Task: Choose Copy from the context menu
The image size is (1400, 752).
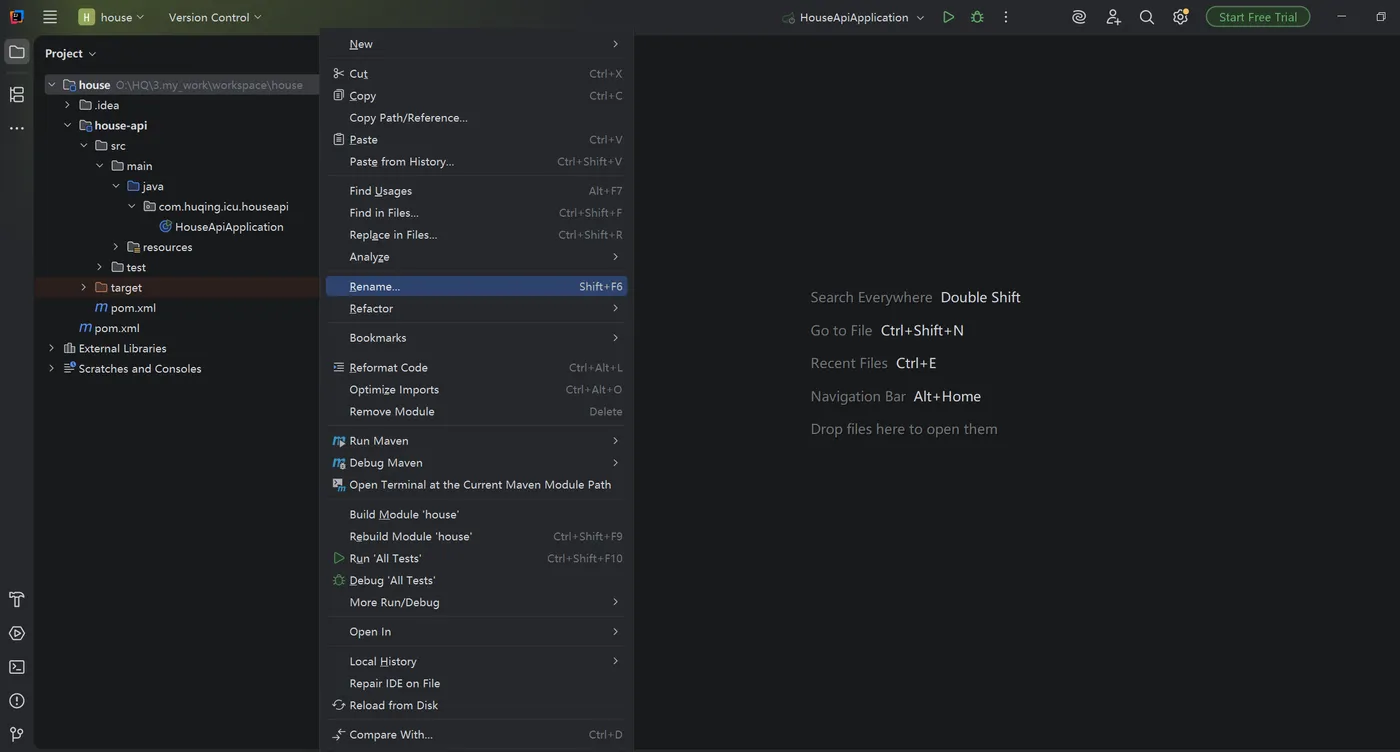Action: coord(476,96)
